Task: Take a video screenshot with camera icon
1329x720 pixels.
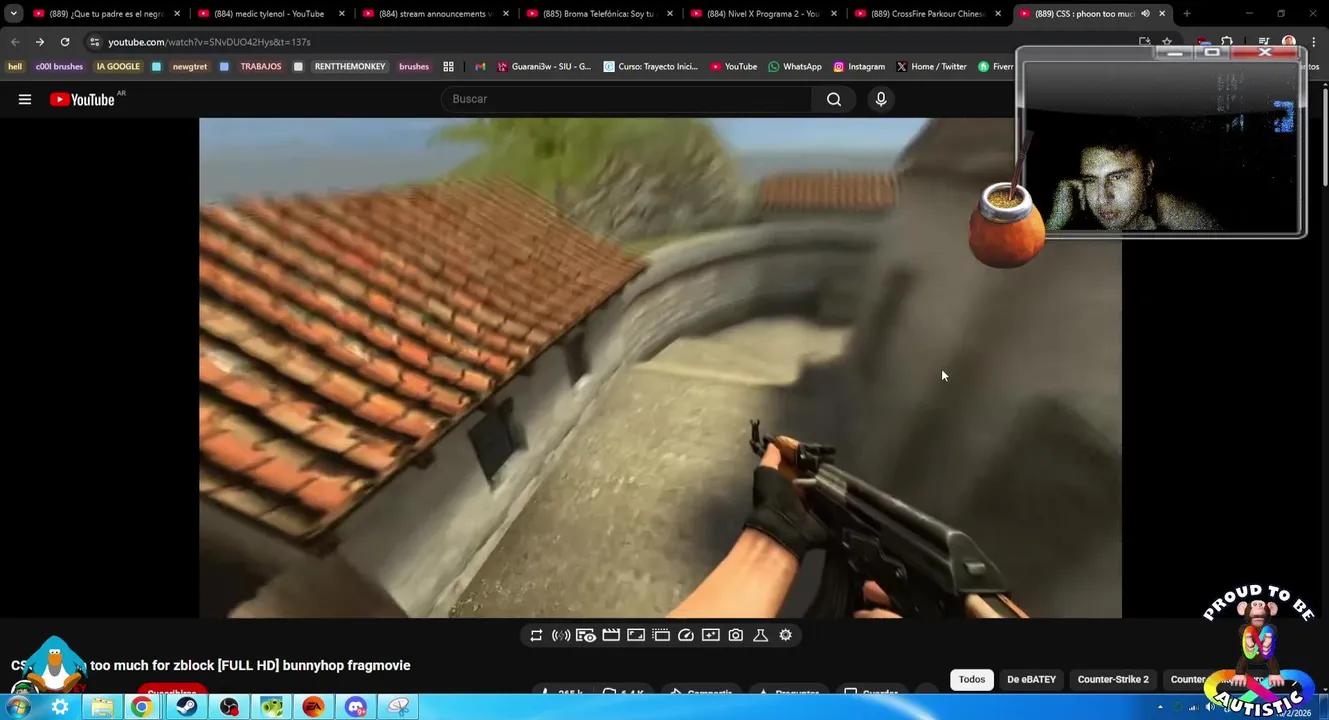Action: click(736, 635)
